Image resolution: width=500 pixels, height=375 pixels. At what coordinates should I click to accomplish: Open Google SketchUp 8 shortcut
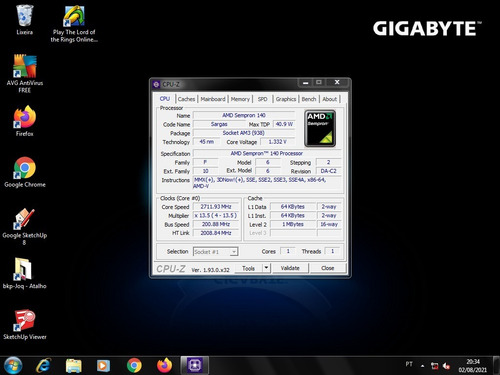[x=24, y=227]
